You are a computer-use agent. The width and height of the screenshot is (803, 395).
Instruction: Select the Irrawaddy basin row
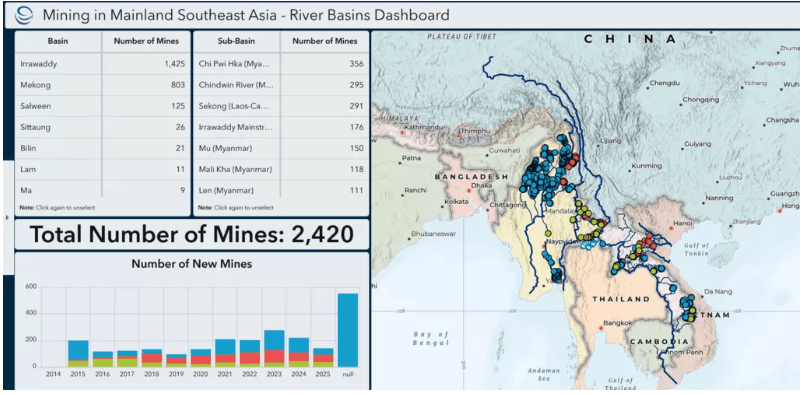[102, 64]
